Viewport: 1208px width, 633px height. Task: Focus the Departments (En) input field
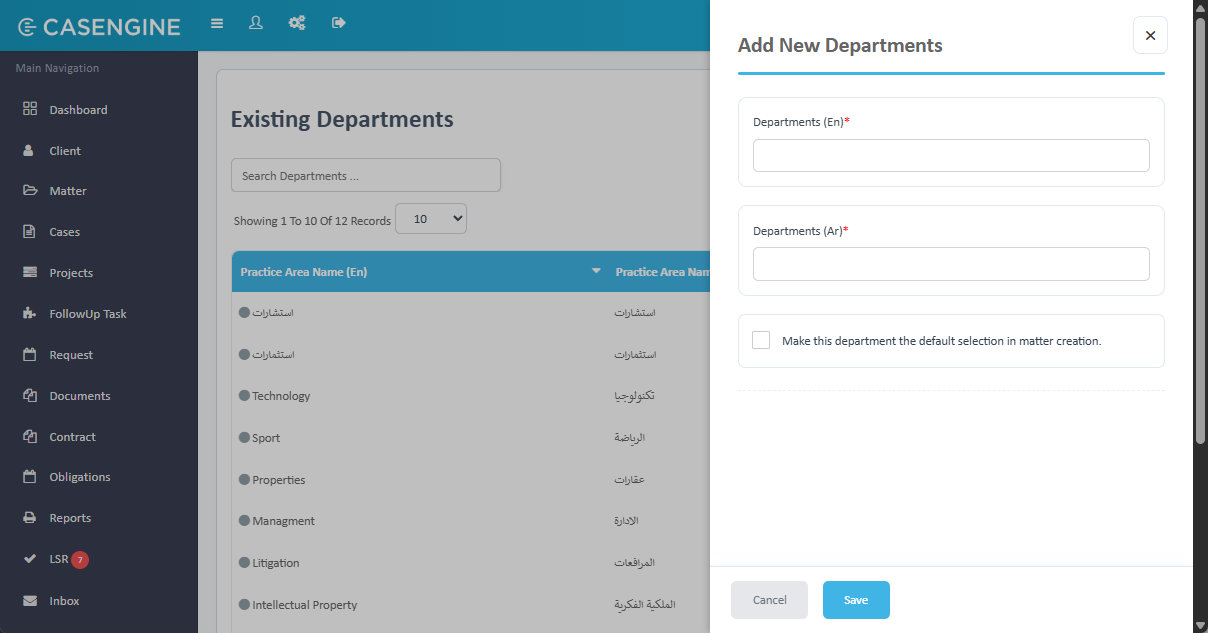coord(951,155)
